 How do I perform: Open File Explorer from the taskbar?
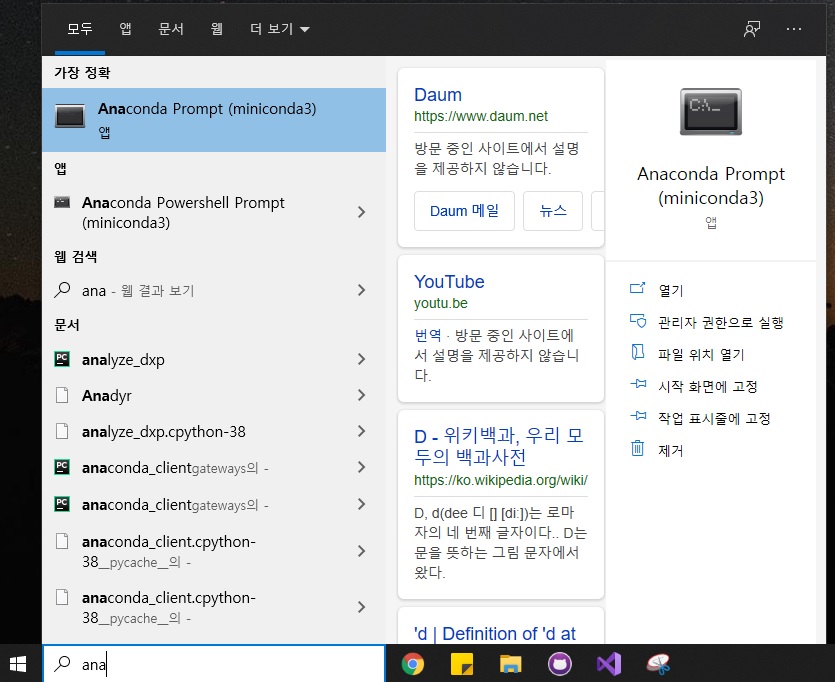pyautogui.click(x=511, y=664)
